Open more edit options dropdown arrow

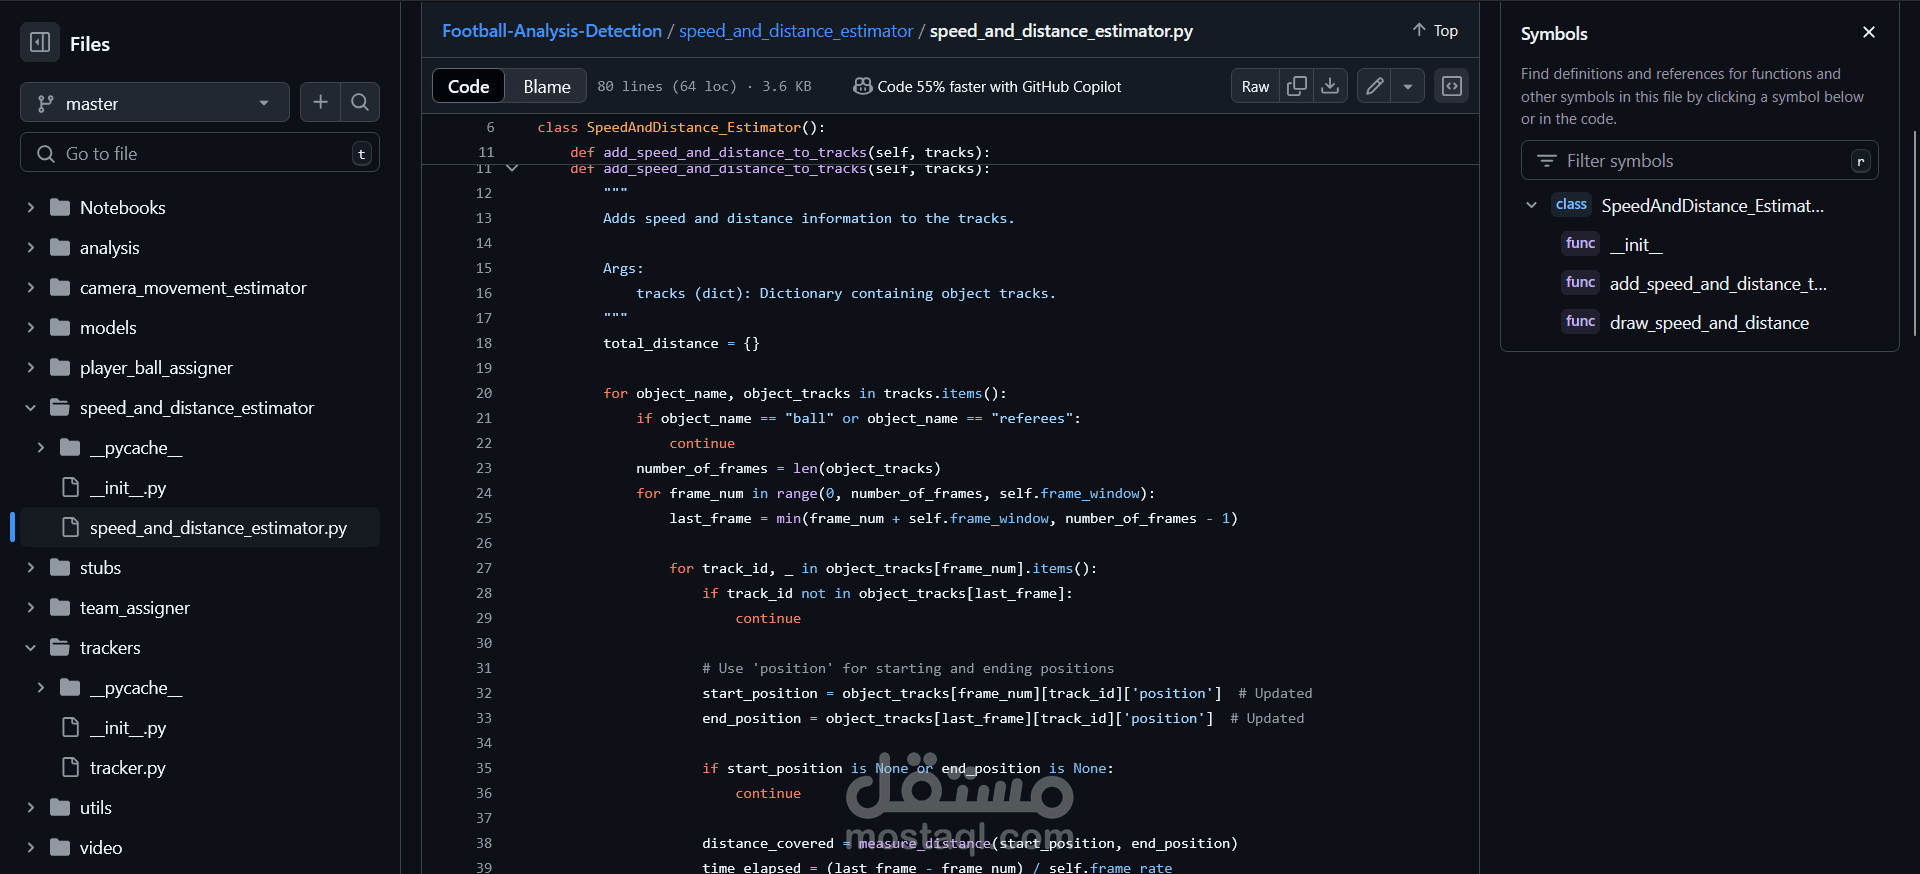coord(1408,86)
